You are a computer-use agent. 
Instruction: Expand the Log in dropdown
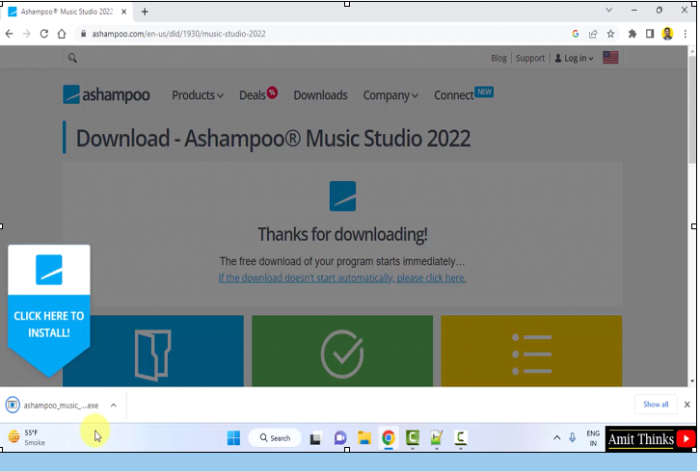[x=574, y=58]
